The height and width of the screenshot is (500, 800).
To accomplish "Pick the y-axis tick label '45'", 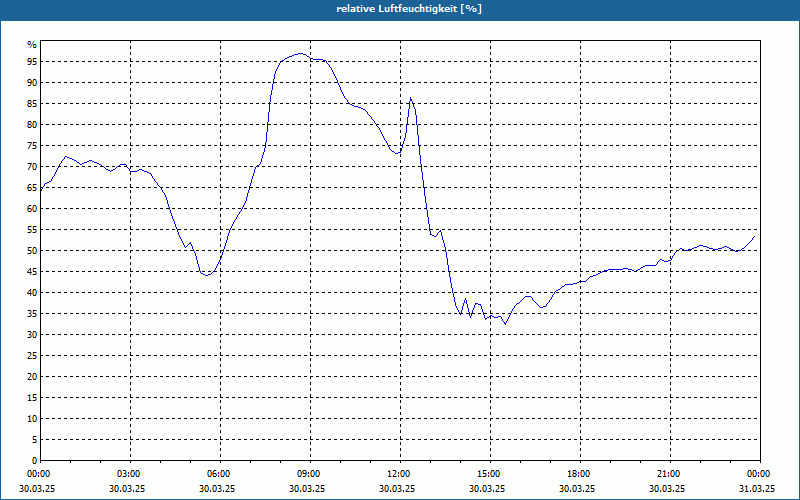I will [32, 272].
